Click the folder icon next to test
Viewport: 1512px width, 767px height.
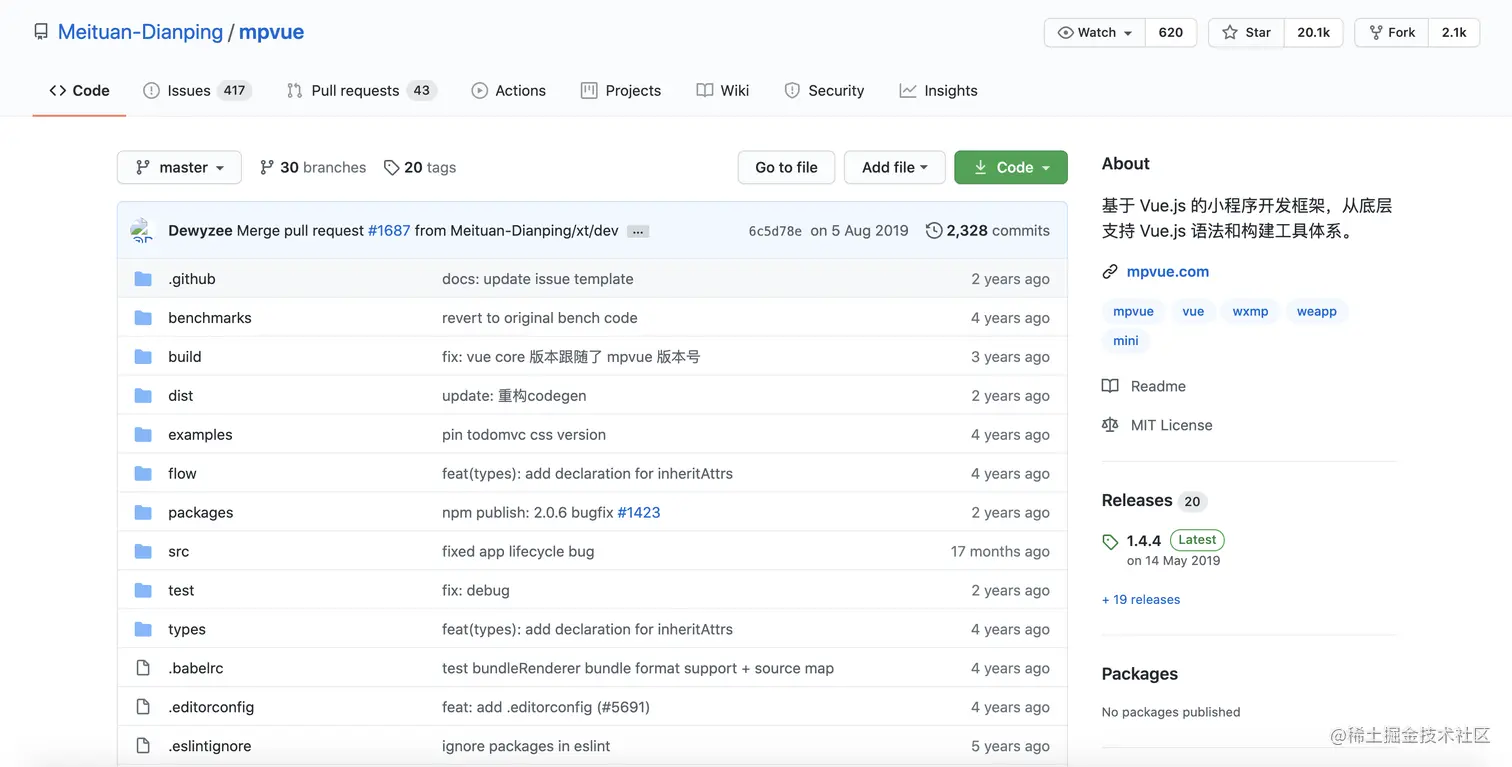coord(143,591)
